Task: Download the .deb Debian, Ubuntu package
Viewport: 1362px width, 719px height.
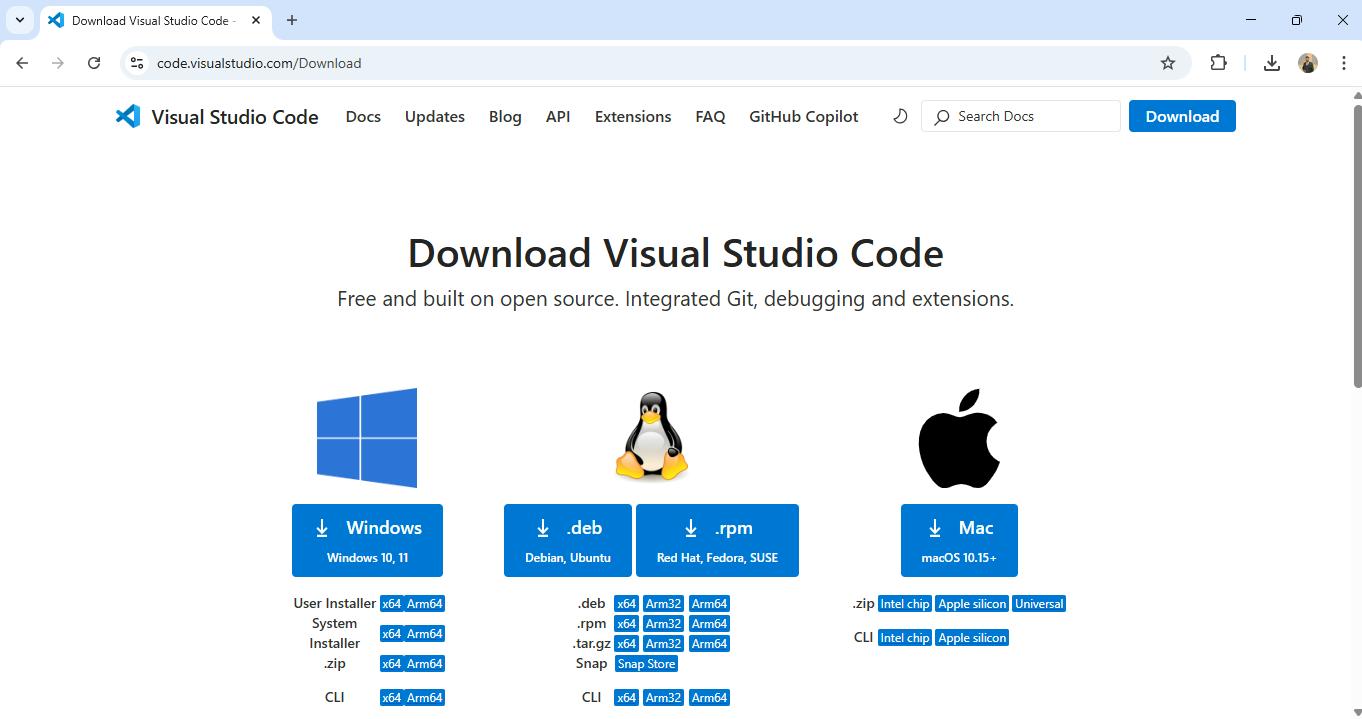Action: coord(567,540)
